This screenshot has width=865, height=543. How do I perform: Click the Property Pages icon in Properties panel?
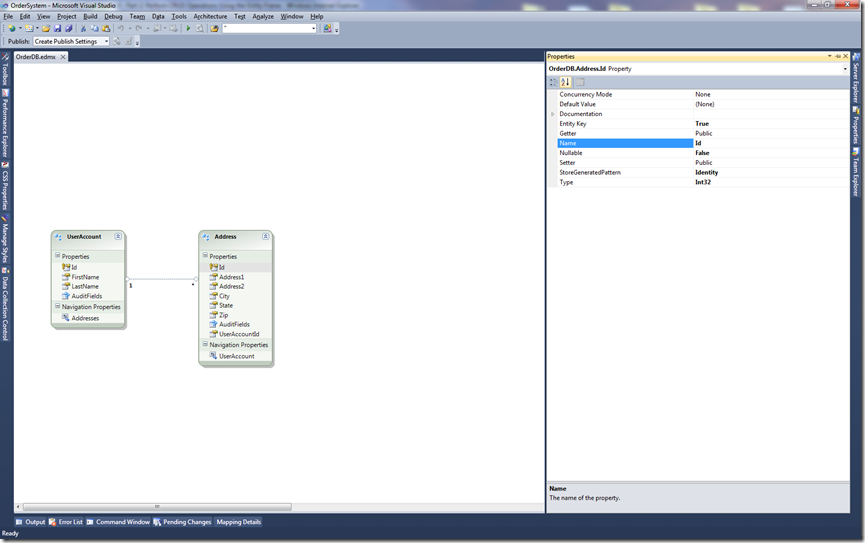point(580,82)
